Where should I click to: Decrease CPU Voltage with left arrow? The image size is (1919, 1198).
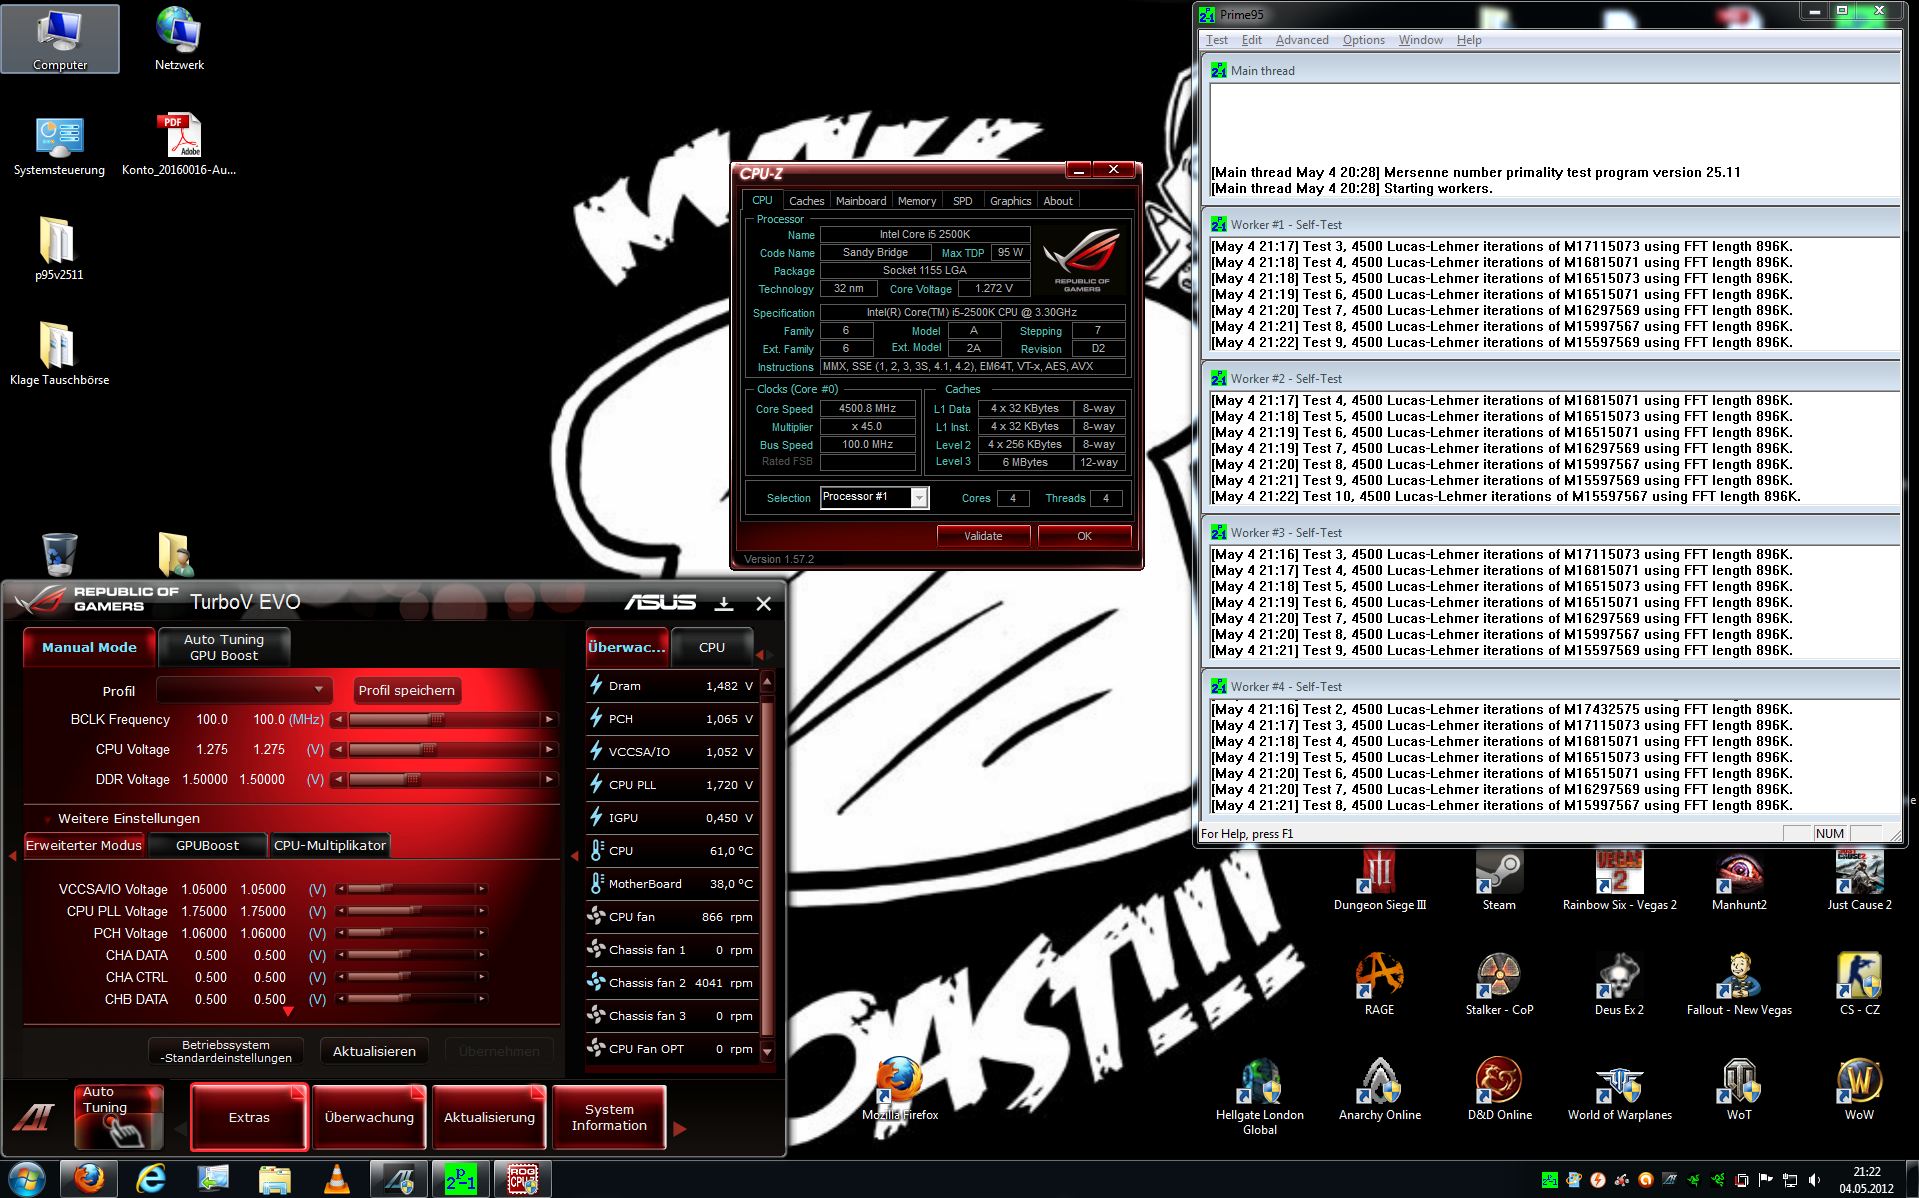[x=339, y=749]
